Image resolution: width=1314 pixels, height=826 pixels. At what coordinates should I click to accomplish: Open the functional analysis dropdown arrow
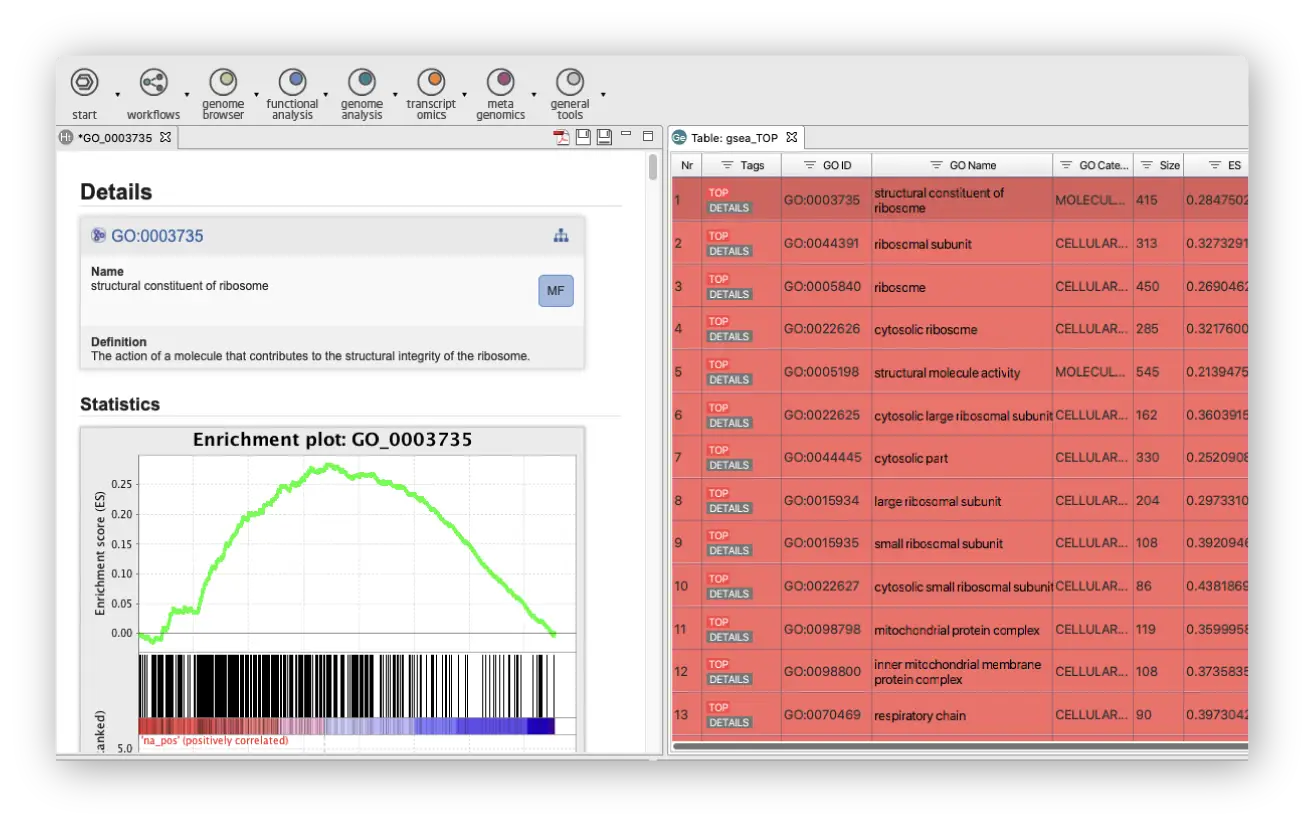325,95
